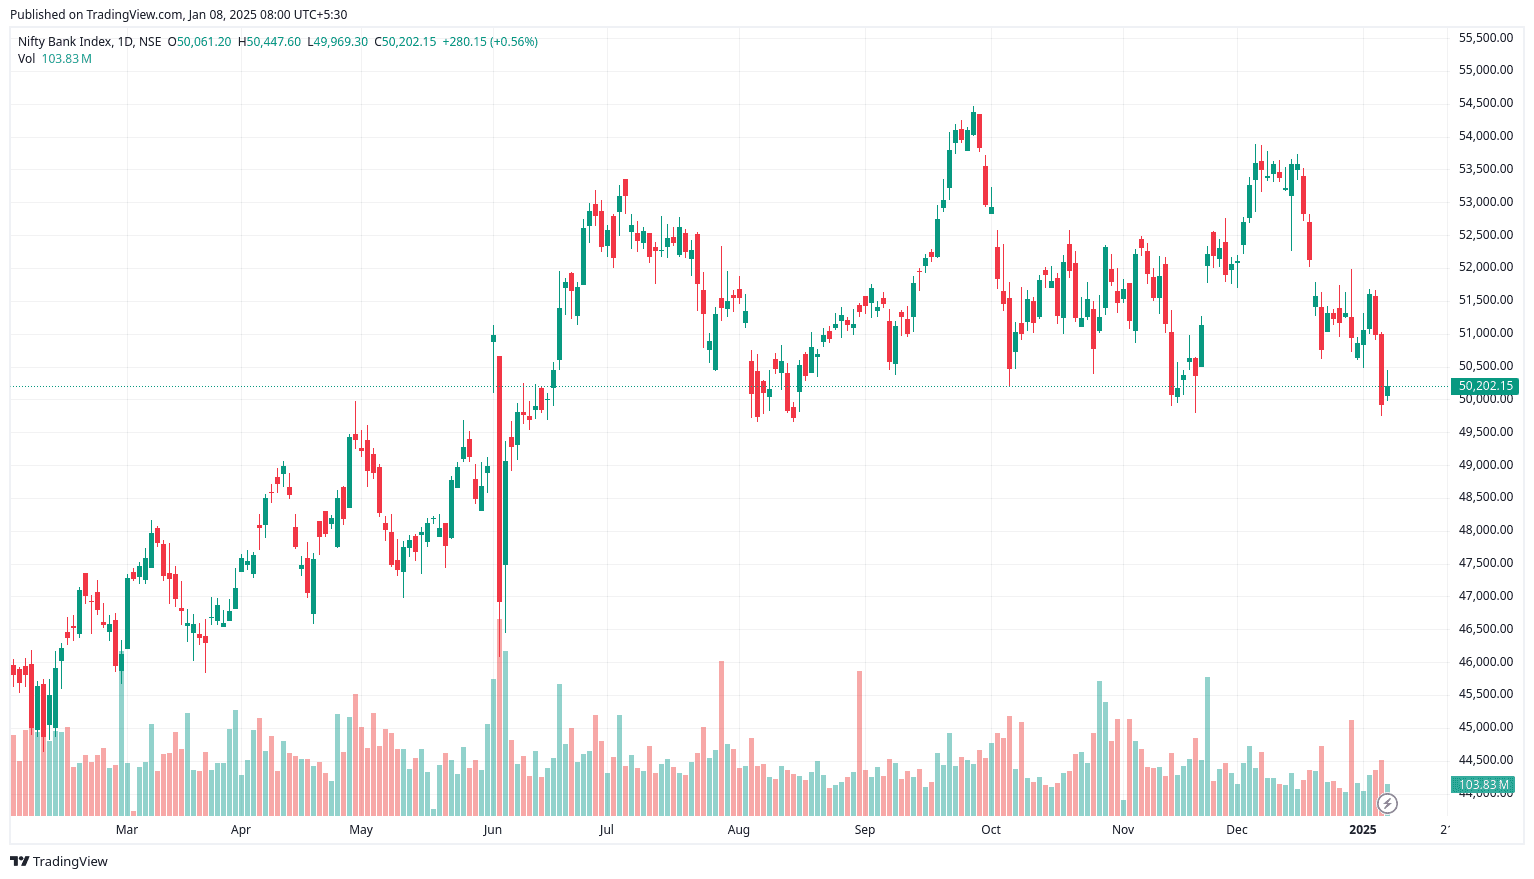Click the Jun label on time axis
Viewport: 1534px width, 879px height.
[492, 830]
